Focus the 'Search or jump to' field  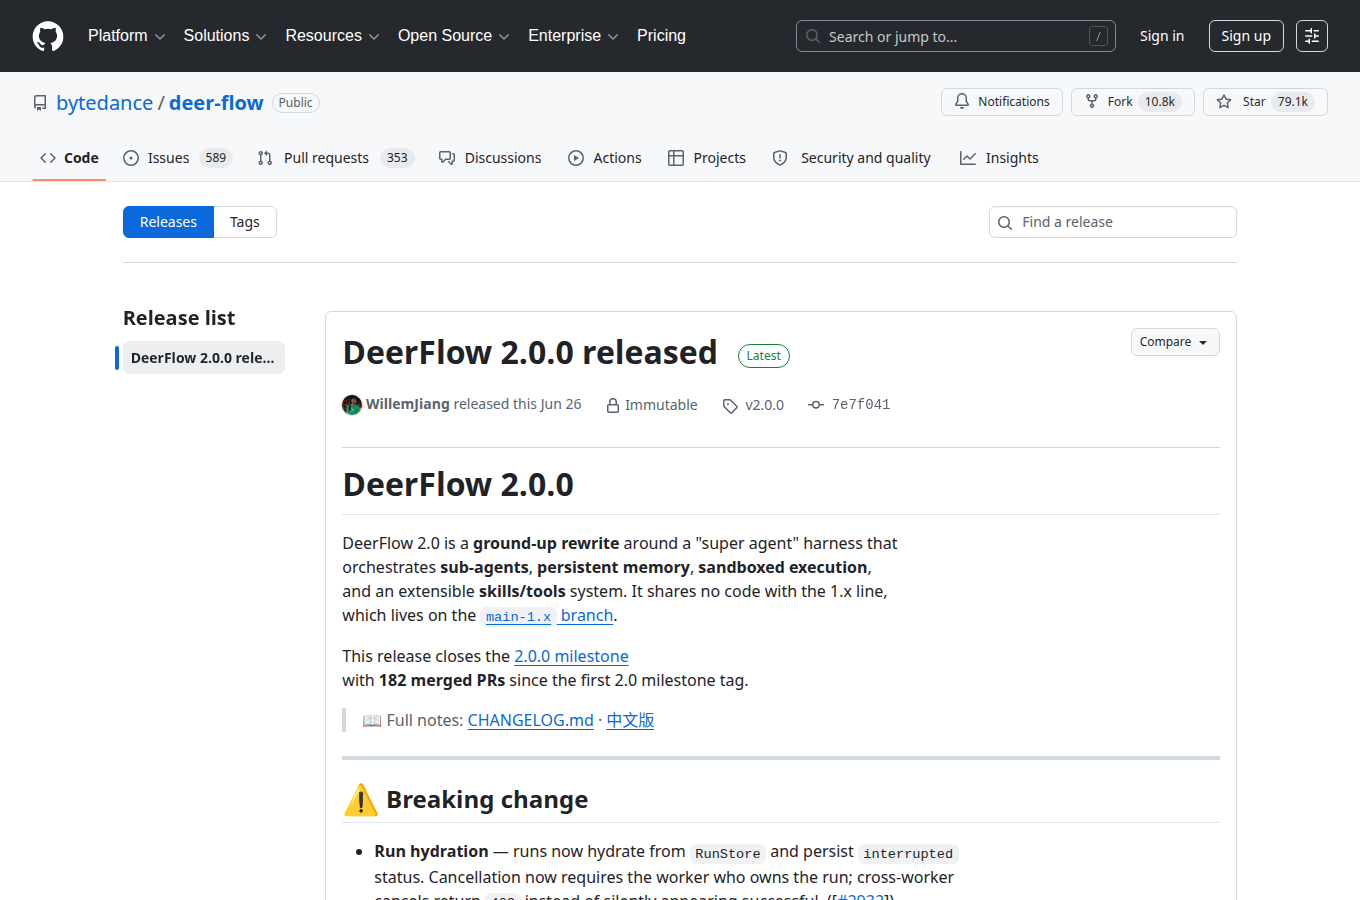(955, 36)
